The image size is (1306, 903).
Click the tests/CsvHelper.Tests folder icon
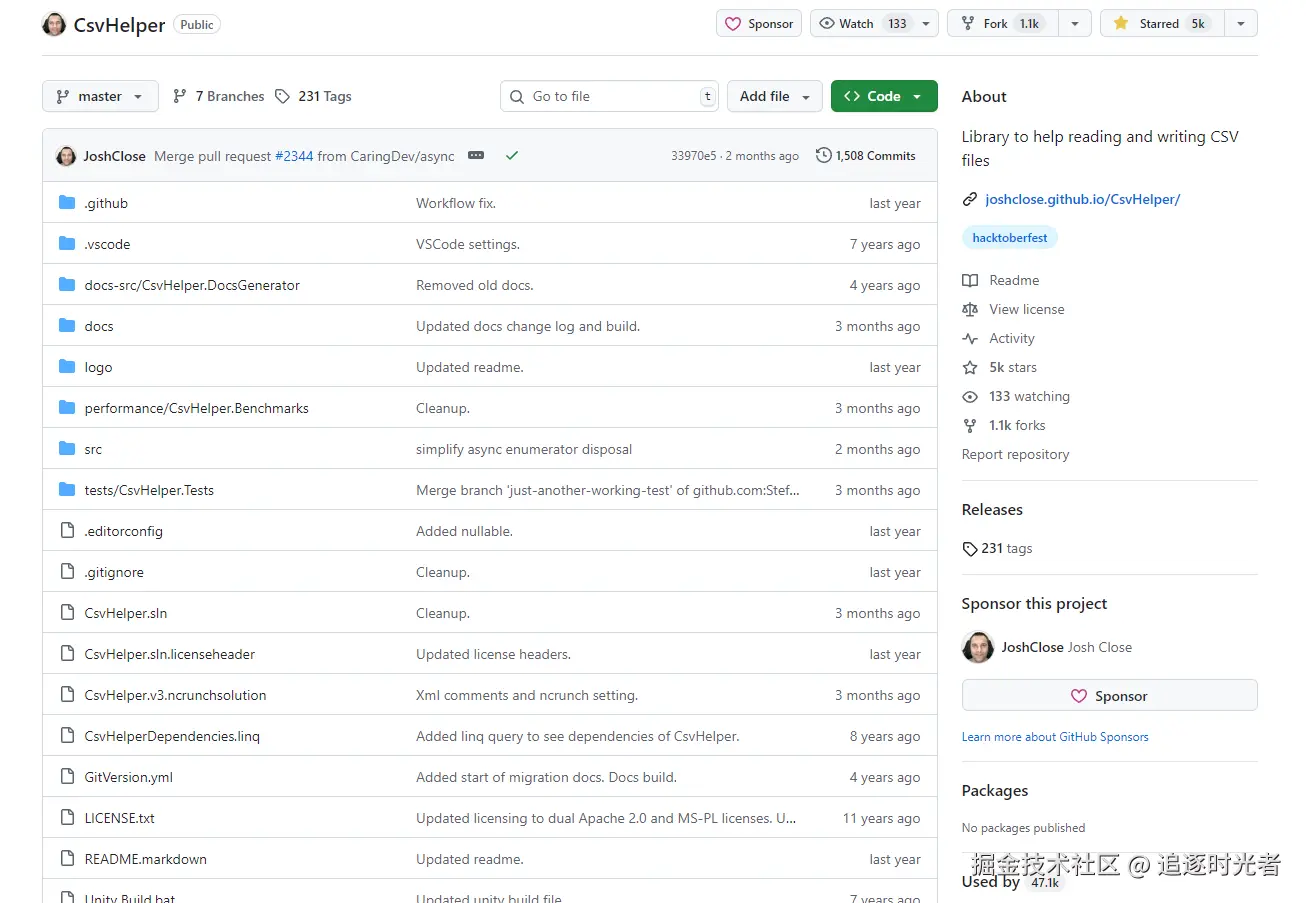tap(67, 490)
